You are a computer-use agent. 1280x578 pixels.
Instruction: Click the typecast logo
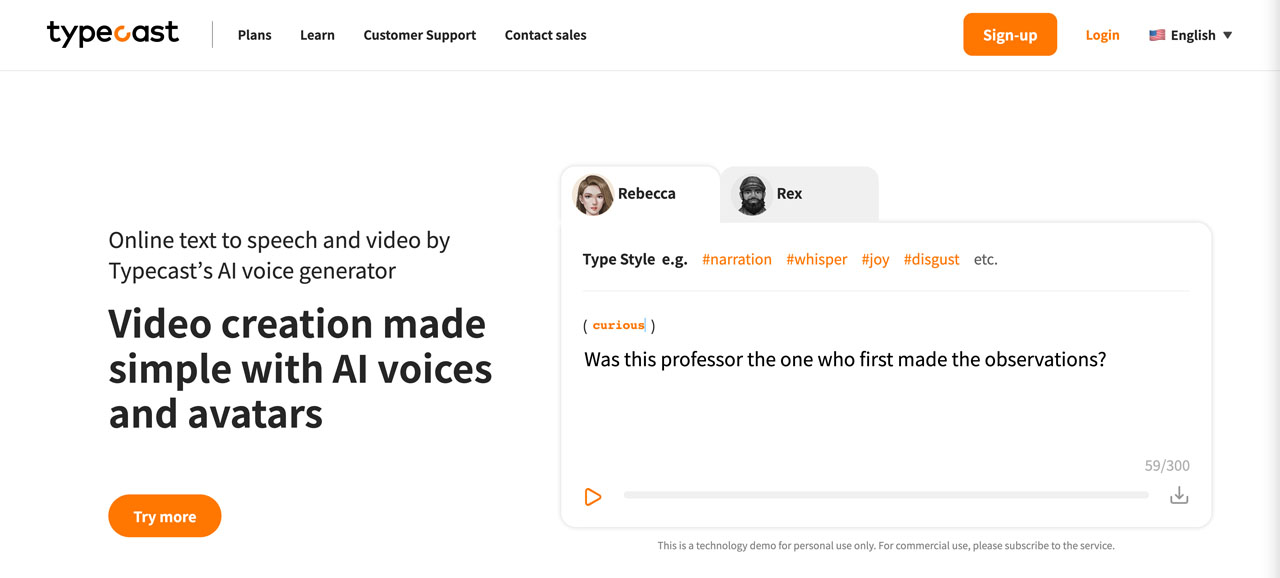[113, 34]
